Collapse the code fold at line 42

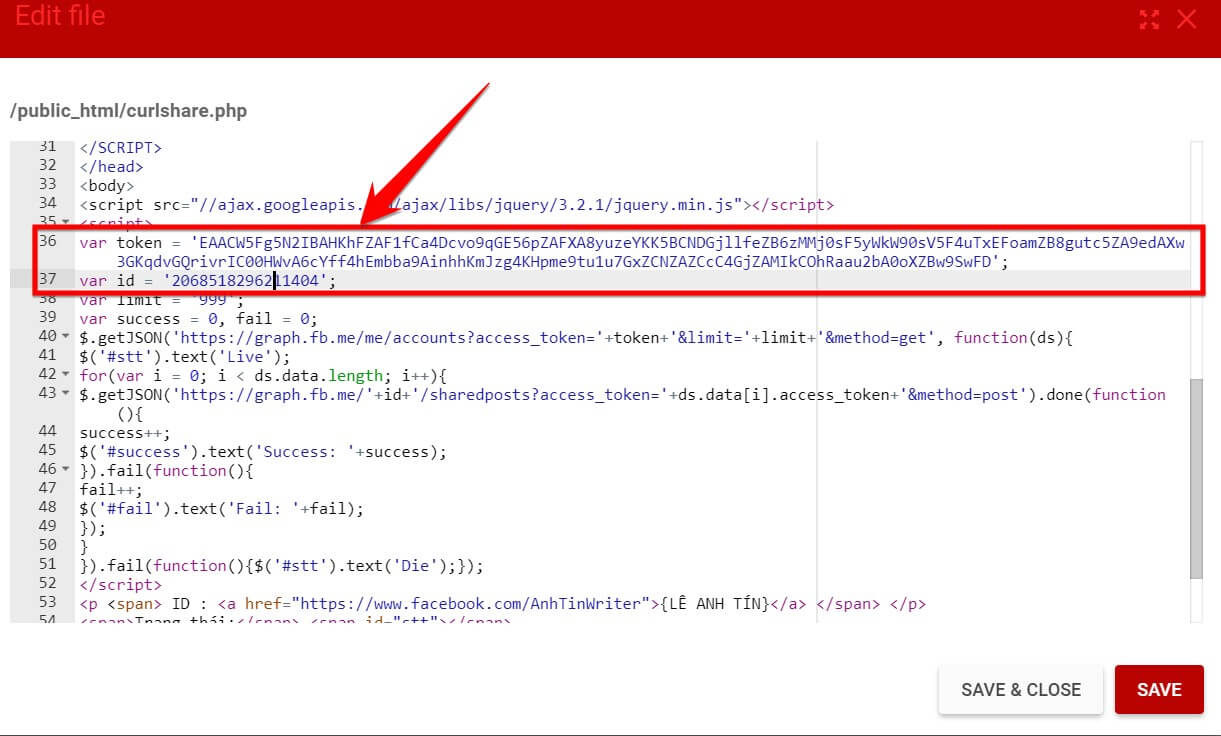[x=66, y=375]
